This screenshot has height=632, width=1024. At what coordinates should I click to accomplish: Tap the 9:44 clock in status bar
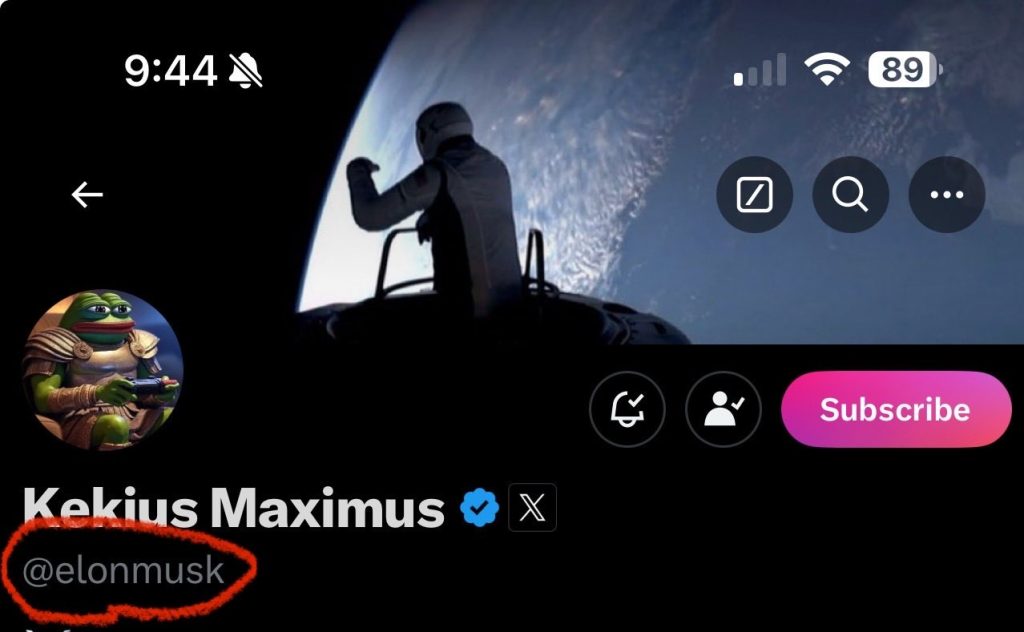point(170,71)
